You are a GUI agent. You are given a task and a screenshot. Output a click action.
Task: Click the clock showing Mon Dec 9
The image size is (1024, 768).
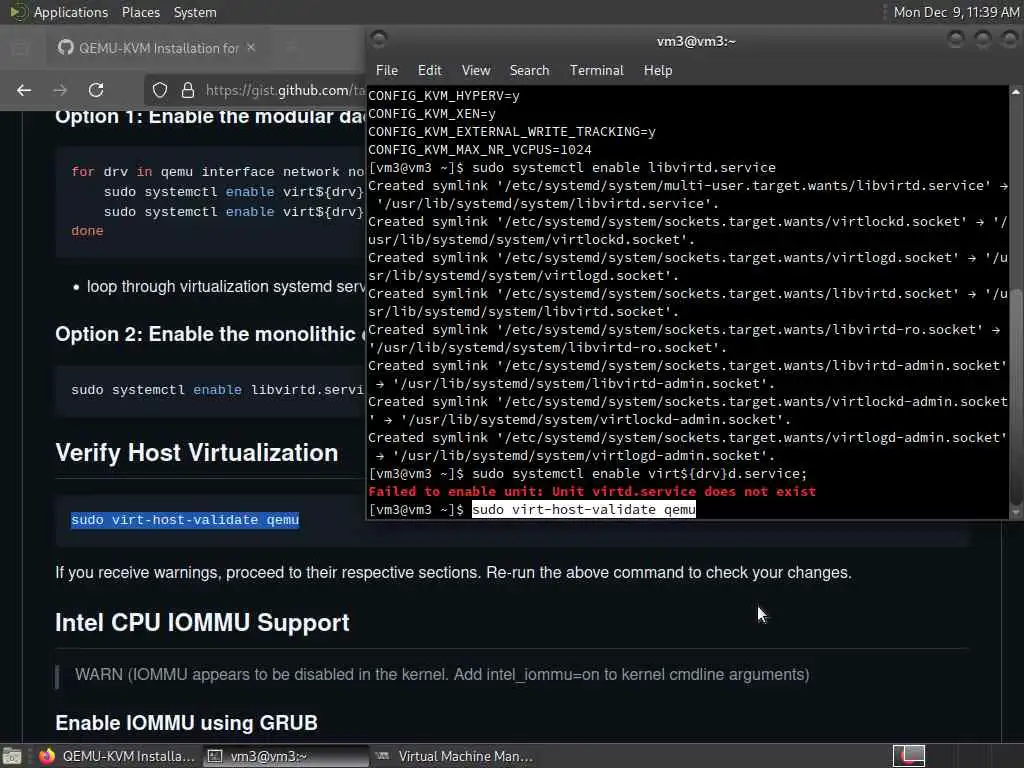[956, 12]
